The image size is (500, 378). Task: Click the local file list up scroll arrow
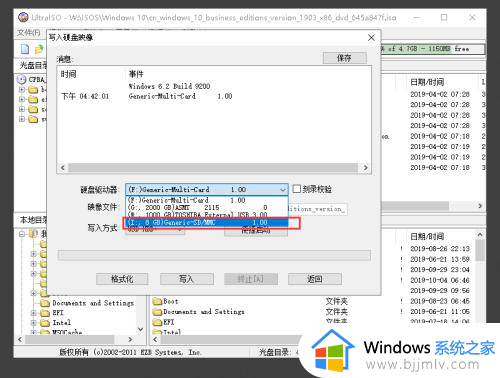tap(480, 235)
